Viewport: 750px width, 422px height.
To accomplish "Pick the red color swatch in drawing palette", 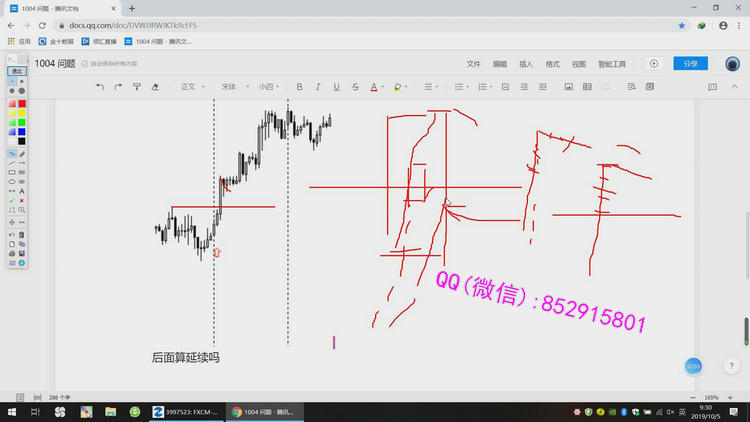I will [22, 104].
